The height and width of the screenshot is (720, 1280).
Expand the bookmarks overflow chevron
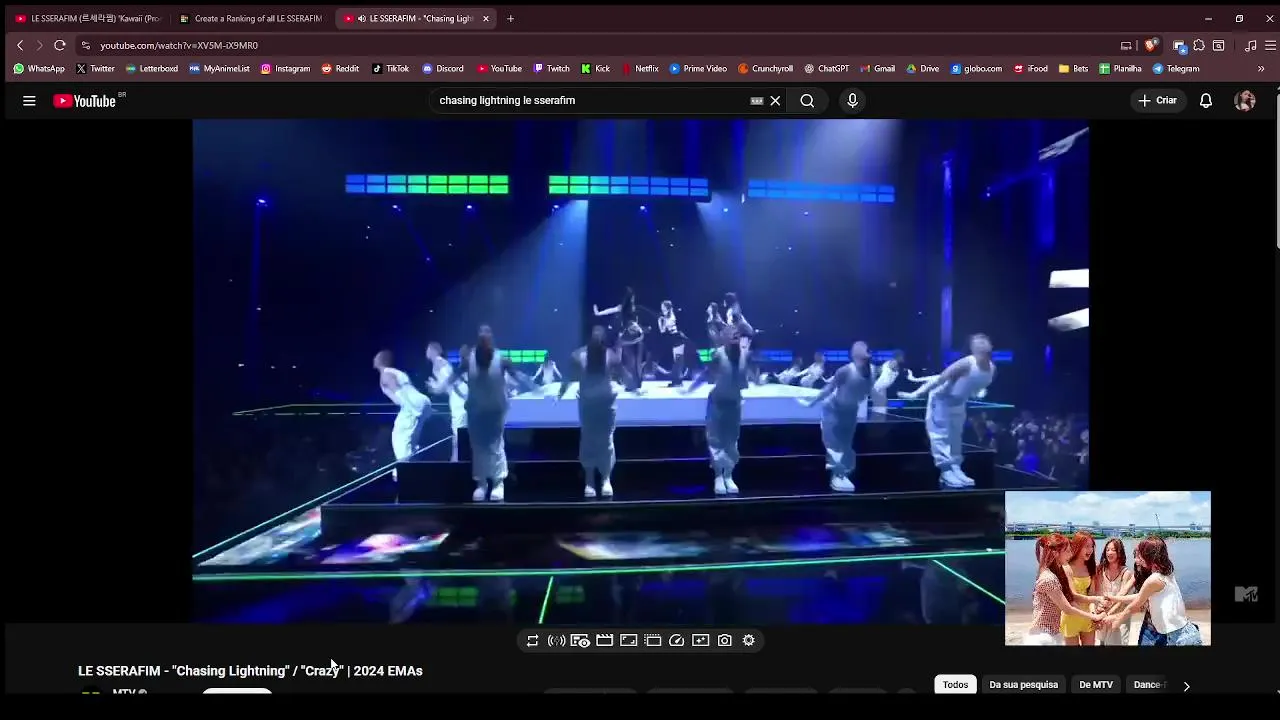click(x=1261, y=69)
